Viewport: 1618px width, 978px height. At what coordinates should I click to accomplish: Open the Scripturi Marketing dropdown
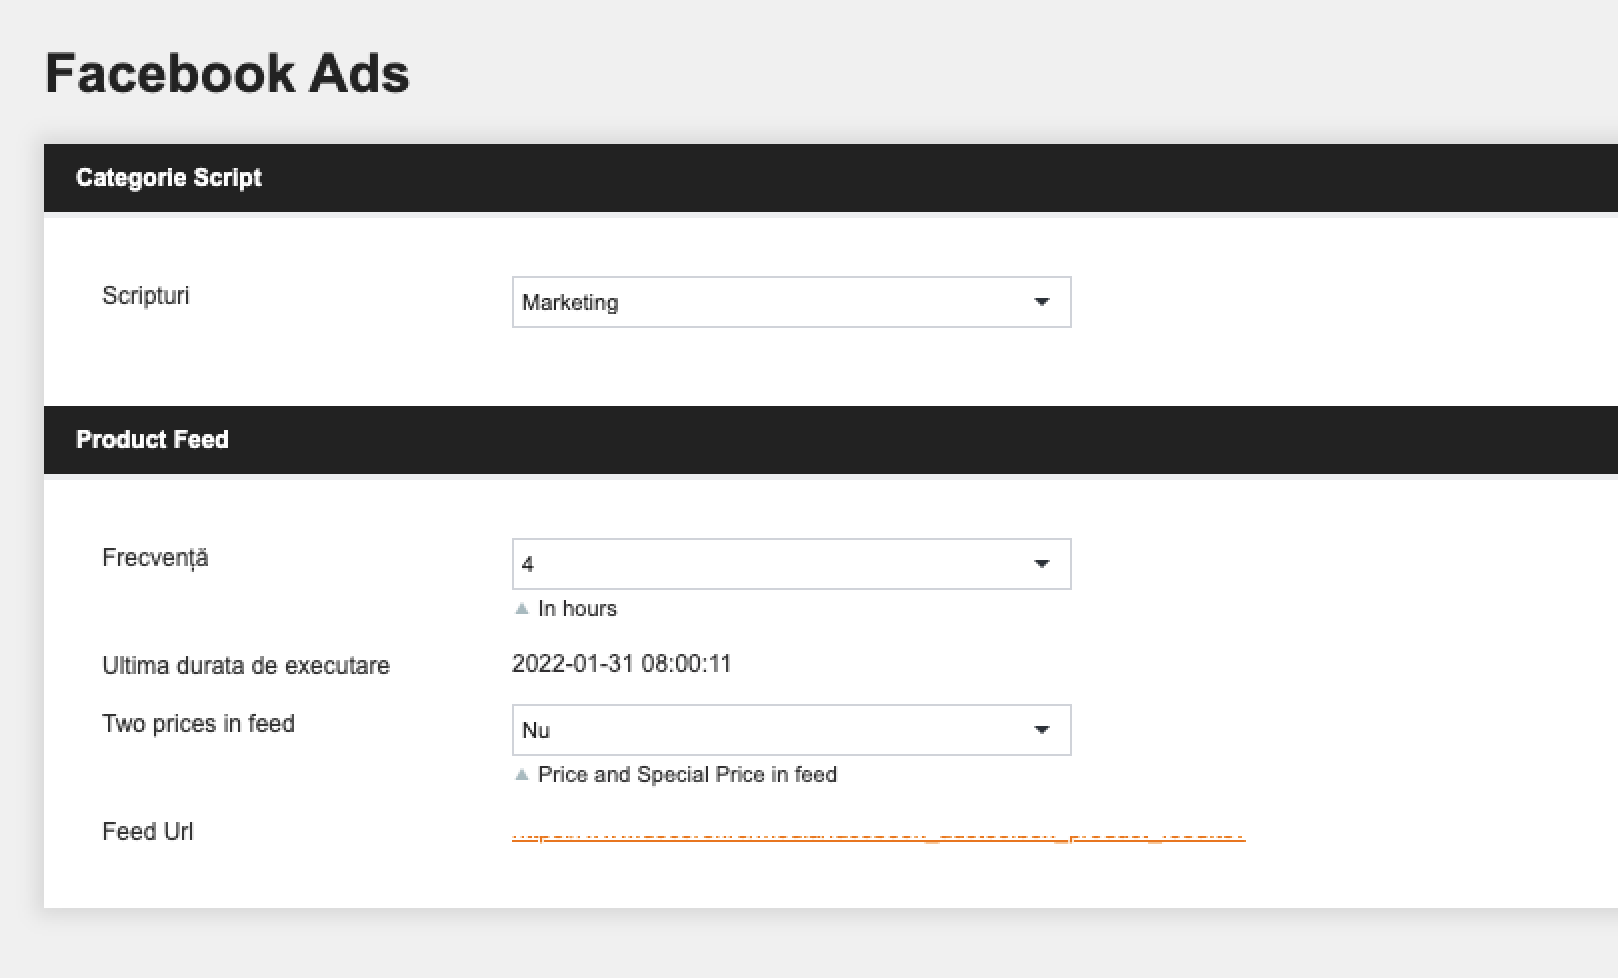coord(791,302)
